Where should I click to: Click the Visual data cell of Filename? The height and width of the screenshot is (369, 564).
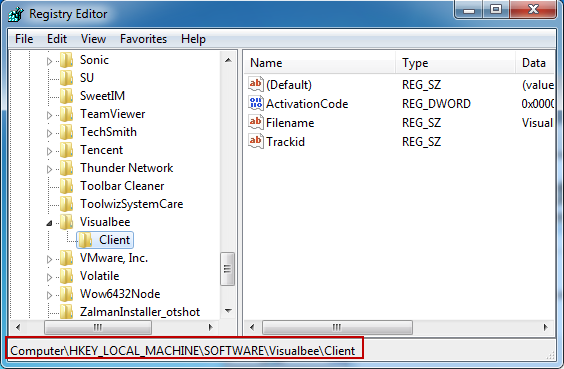(x=537, y=123)
